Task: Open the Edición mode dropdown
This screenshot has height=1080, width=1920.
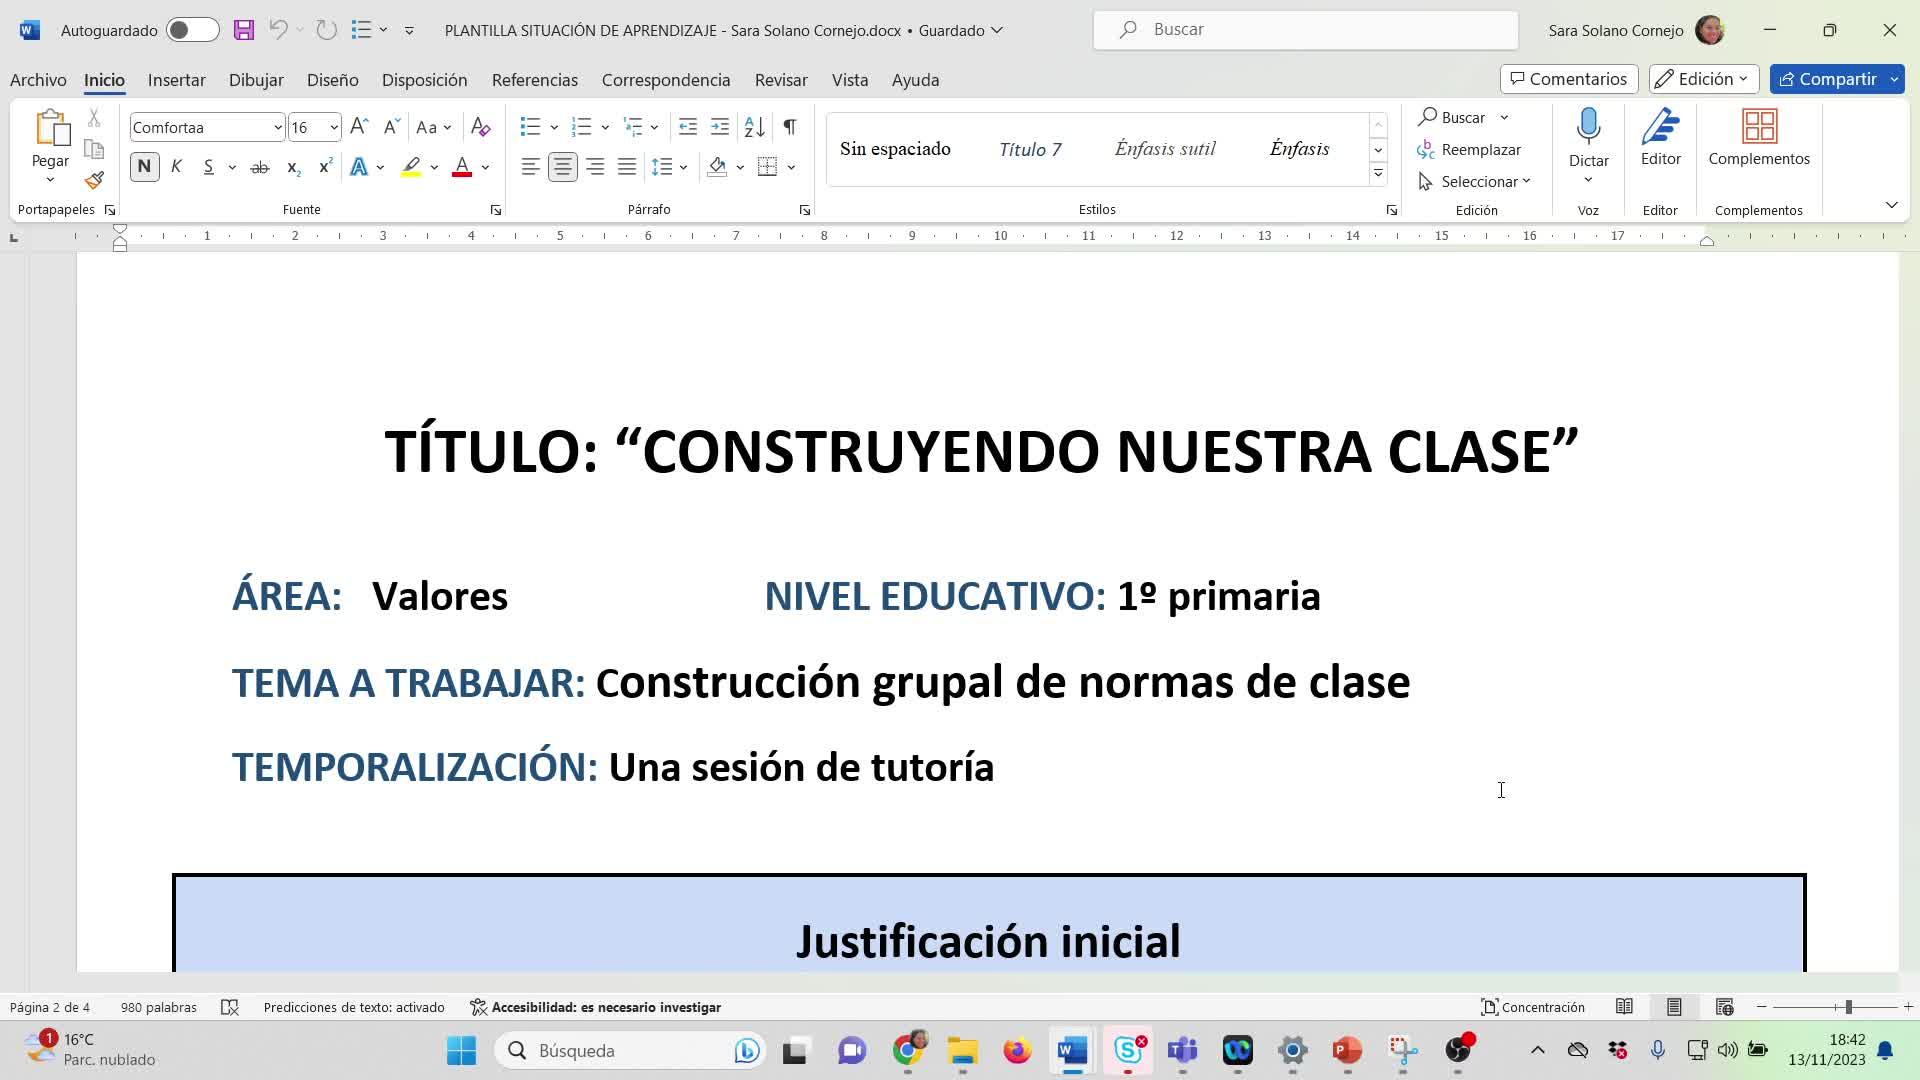Action: pyautogui.click(x=1703, y=79)
